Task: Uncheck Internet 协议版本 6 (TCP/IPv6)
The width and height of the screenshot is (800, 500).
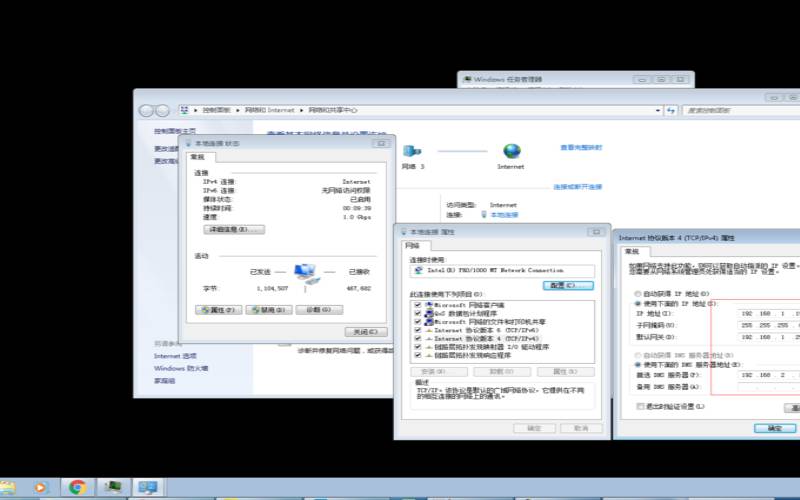Action: pos(418,330)
